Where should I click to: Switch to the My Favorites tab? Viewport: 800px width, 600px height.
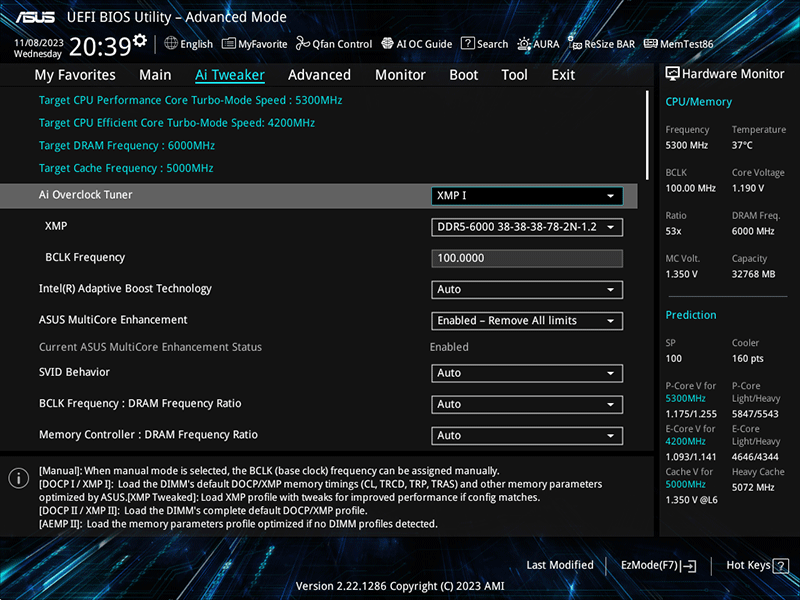click(x=75, y=75)
